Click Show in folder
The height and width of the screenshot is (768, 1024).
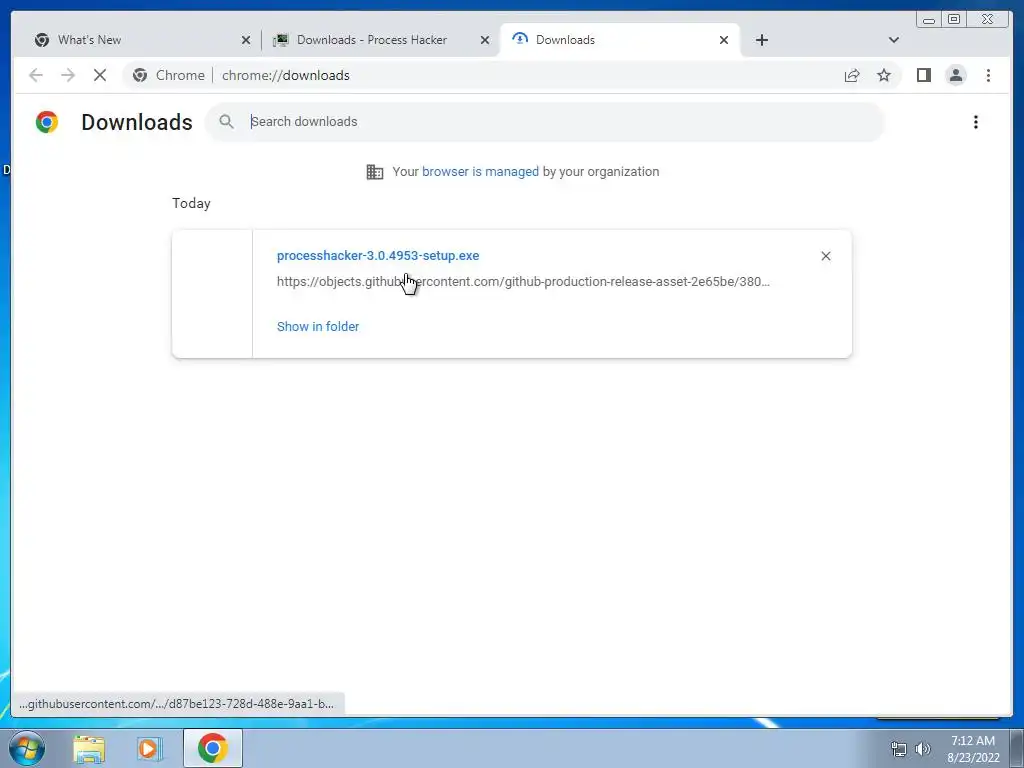point(318,327)
